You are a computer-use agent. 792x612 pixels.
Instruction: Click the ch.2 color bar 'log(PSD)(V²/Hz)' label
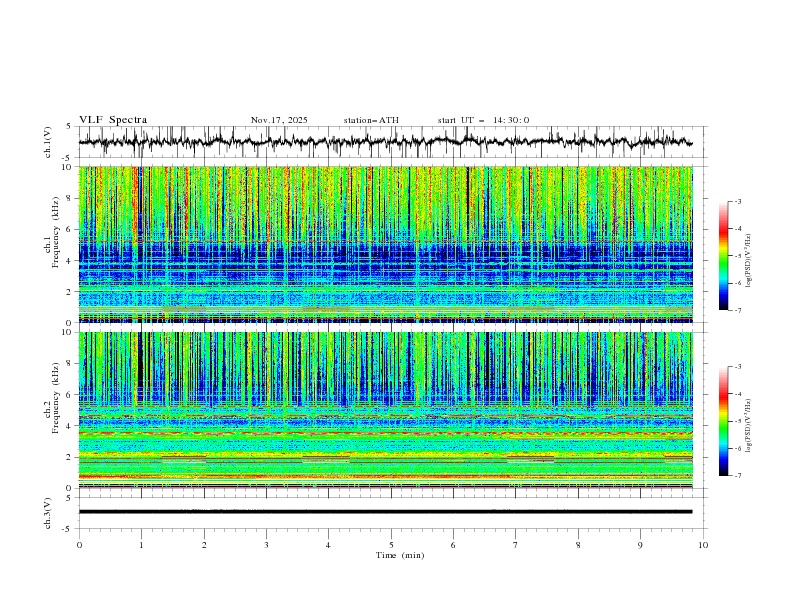[749, 426]
